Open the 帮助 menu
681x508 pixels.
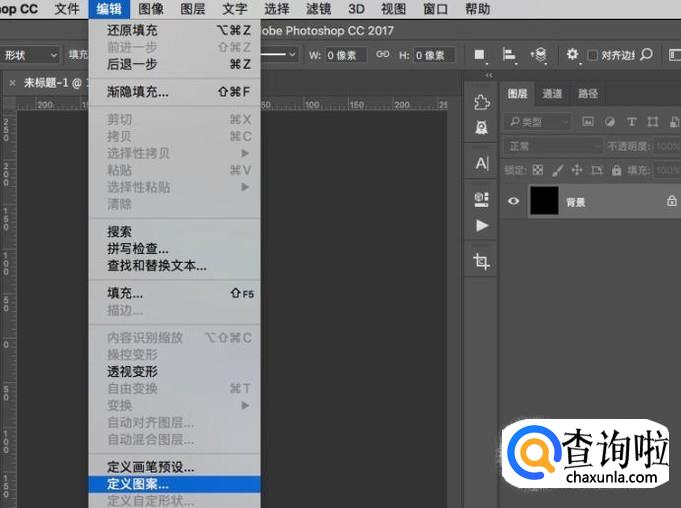coord(478,9)
